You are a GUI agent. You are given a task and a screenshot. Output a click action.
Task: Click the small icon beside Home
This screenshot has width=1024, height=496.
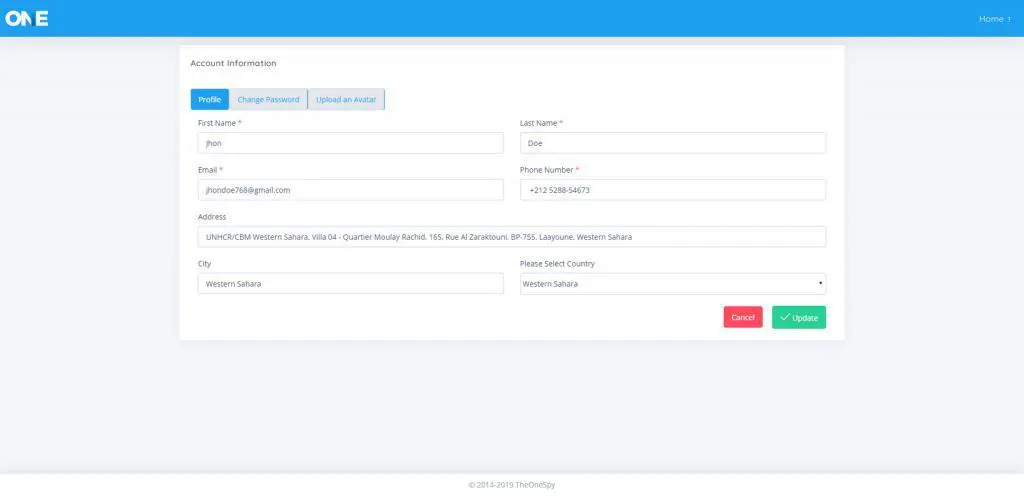coord(1009,19)
